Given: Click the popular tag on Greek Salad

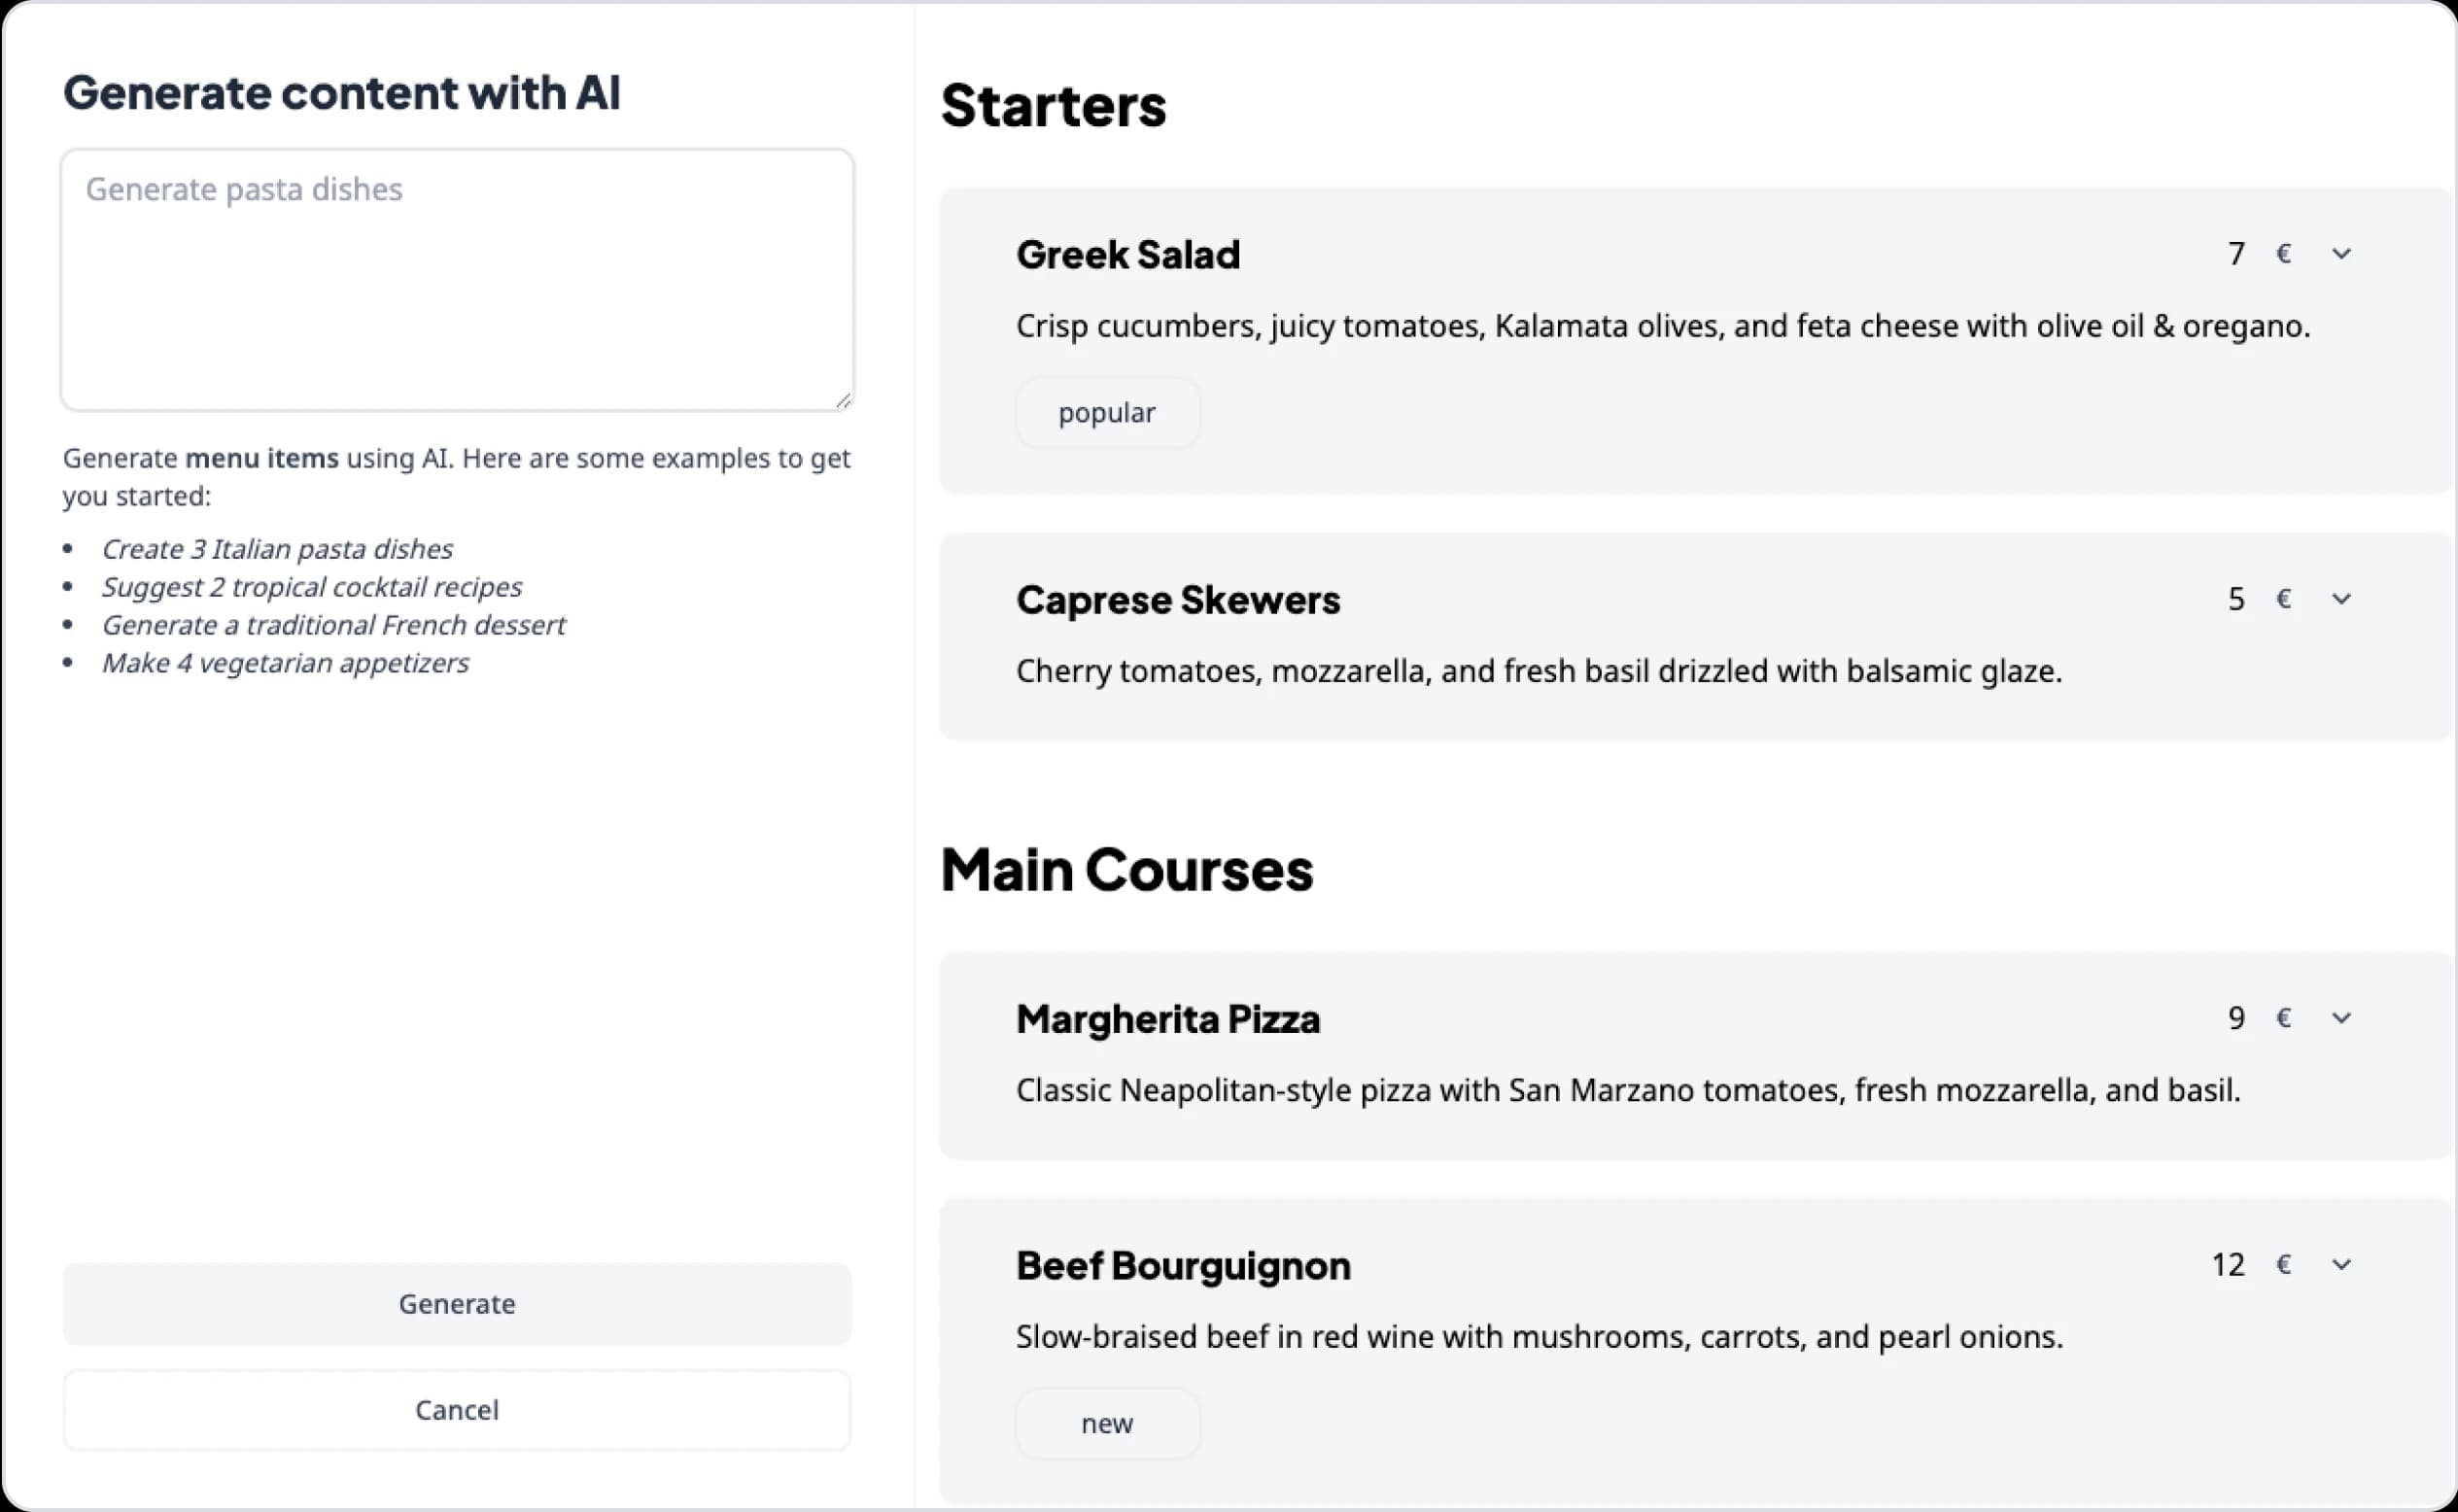Looking at the screenshot, I should [1107, 413].
